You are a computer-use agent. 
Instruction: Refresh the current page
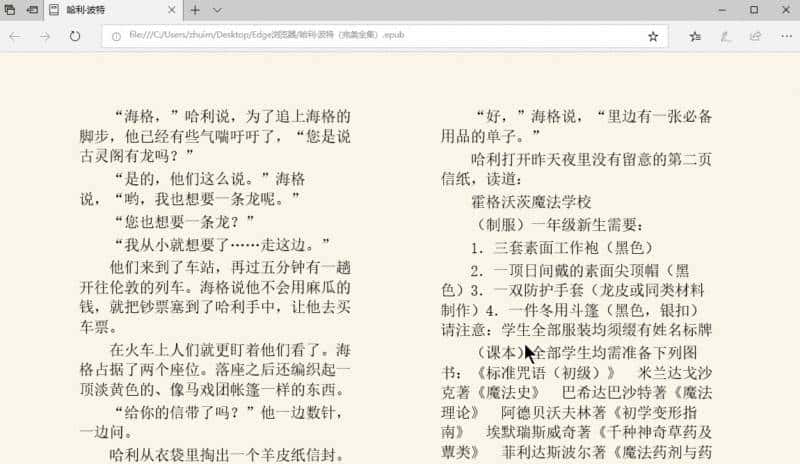click(75, 36)
